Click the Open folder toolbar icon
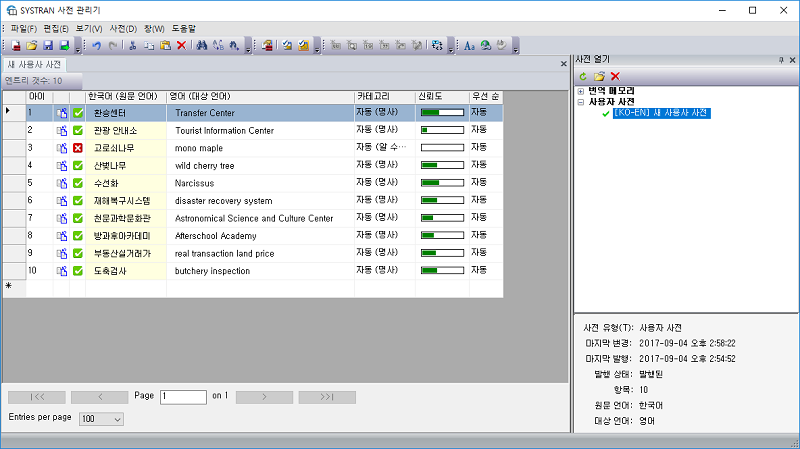Image resolution: width=800 pixels, height=449 pixels. [x=32, y=45]
